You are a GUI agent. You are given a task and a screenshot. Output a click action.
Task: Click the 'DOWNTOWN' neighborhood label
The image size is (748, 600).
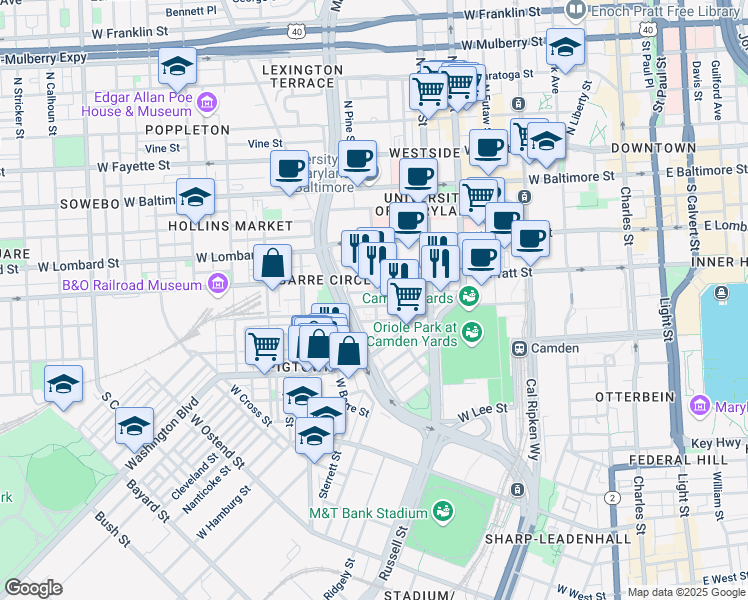tap(654, 148)
